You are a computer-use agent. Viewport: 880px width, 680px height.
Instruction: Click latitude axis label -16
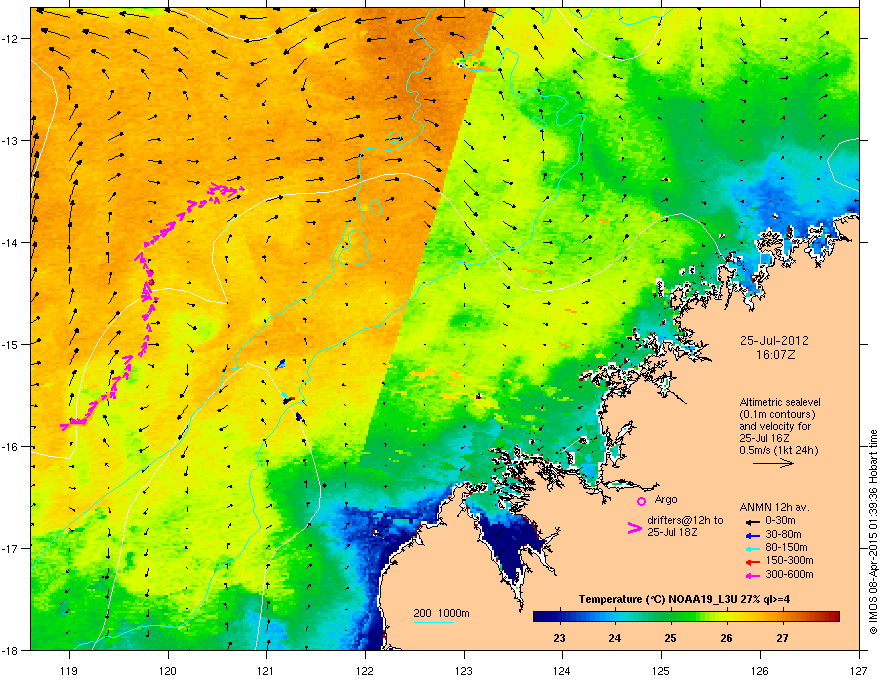tap(11, 447)
